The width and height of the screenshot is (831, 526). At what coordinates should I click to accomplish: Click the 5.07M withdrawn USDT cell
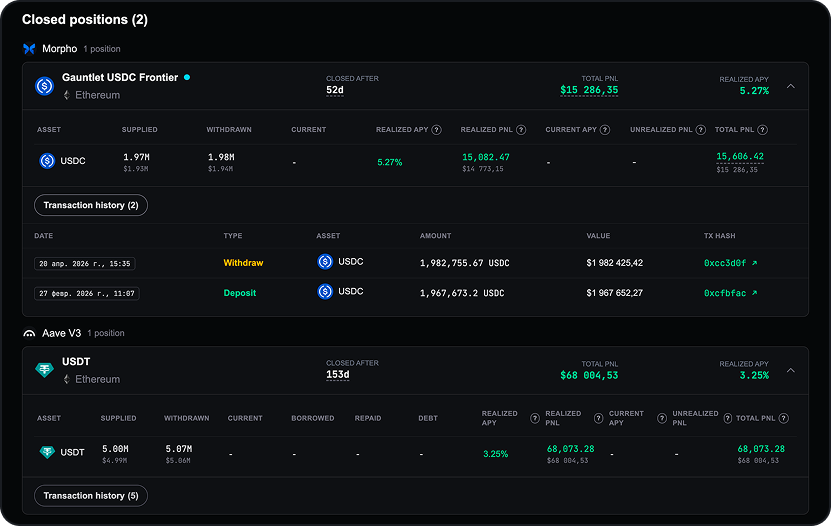[179, 449]
